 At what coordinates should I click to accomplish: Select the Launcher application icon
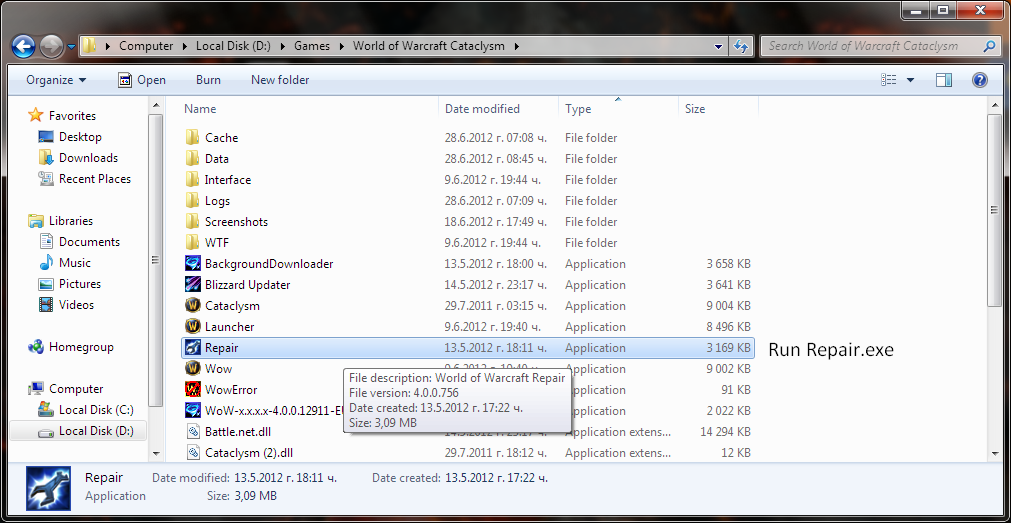point(192,327)
